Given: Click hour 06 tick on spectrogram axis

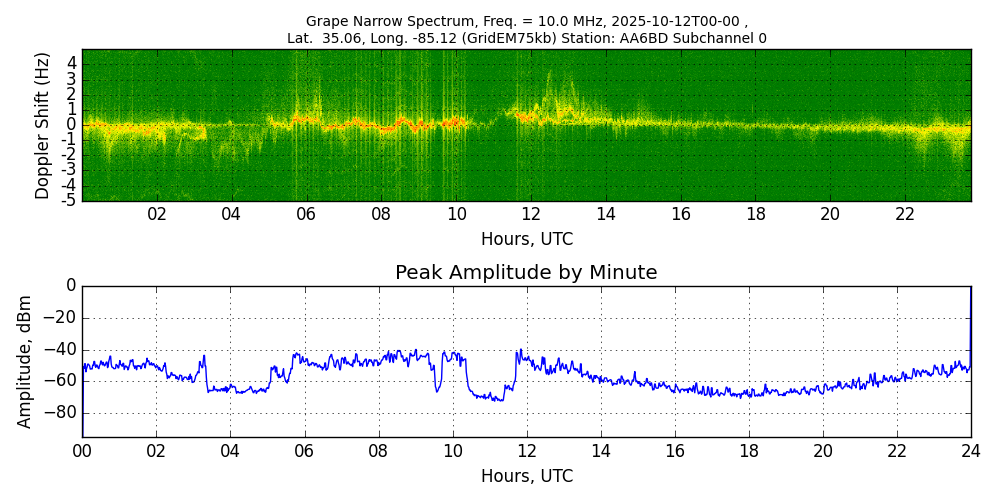Looking at the screenshot, I should (306, 215).
